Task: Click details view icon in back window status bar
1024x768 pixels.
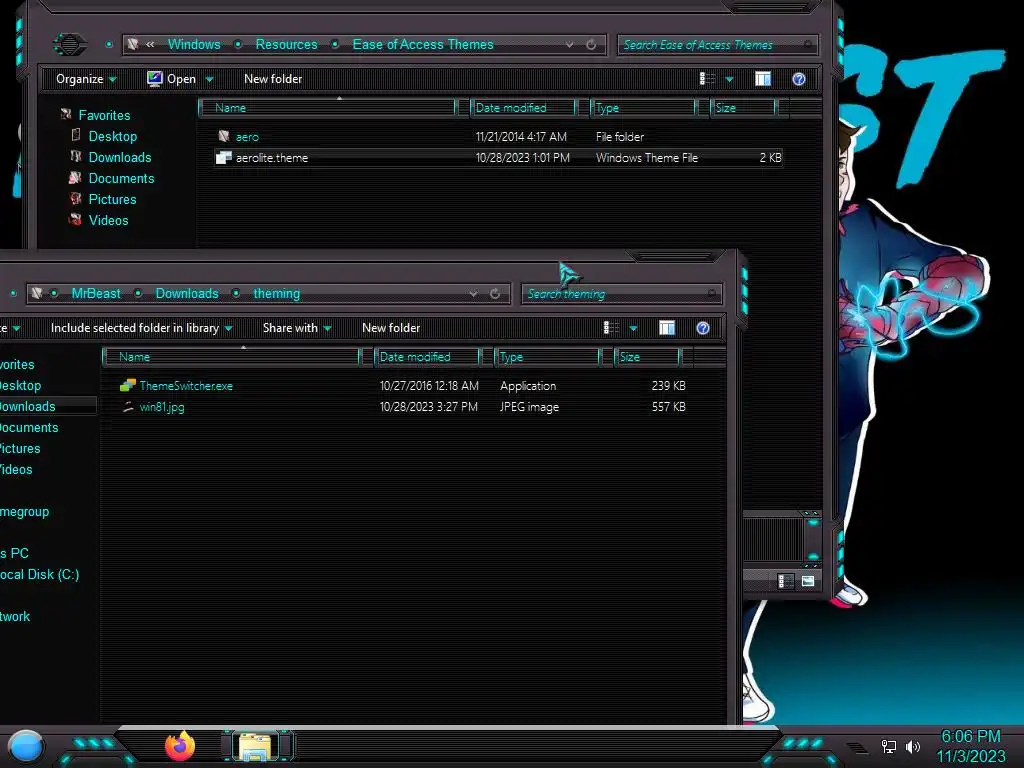Action: [786, 581]
